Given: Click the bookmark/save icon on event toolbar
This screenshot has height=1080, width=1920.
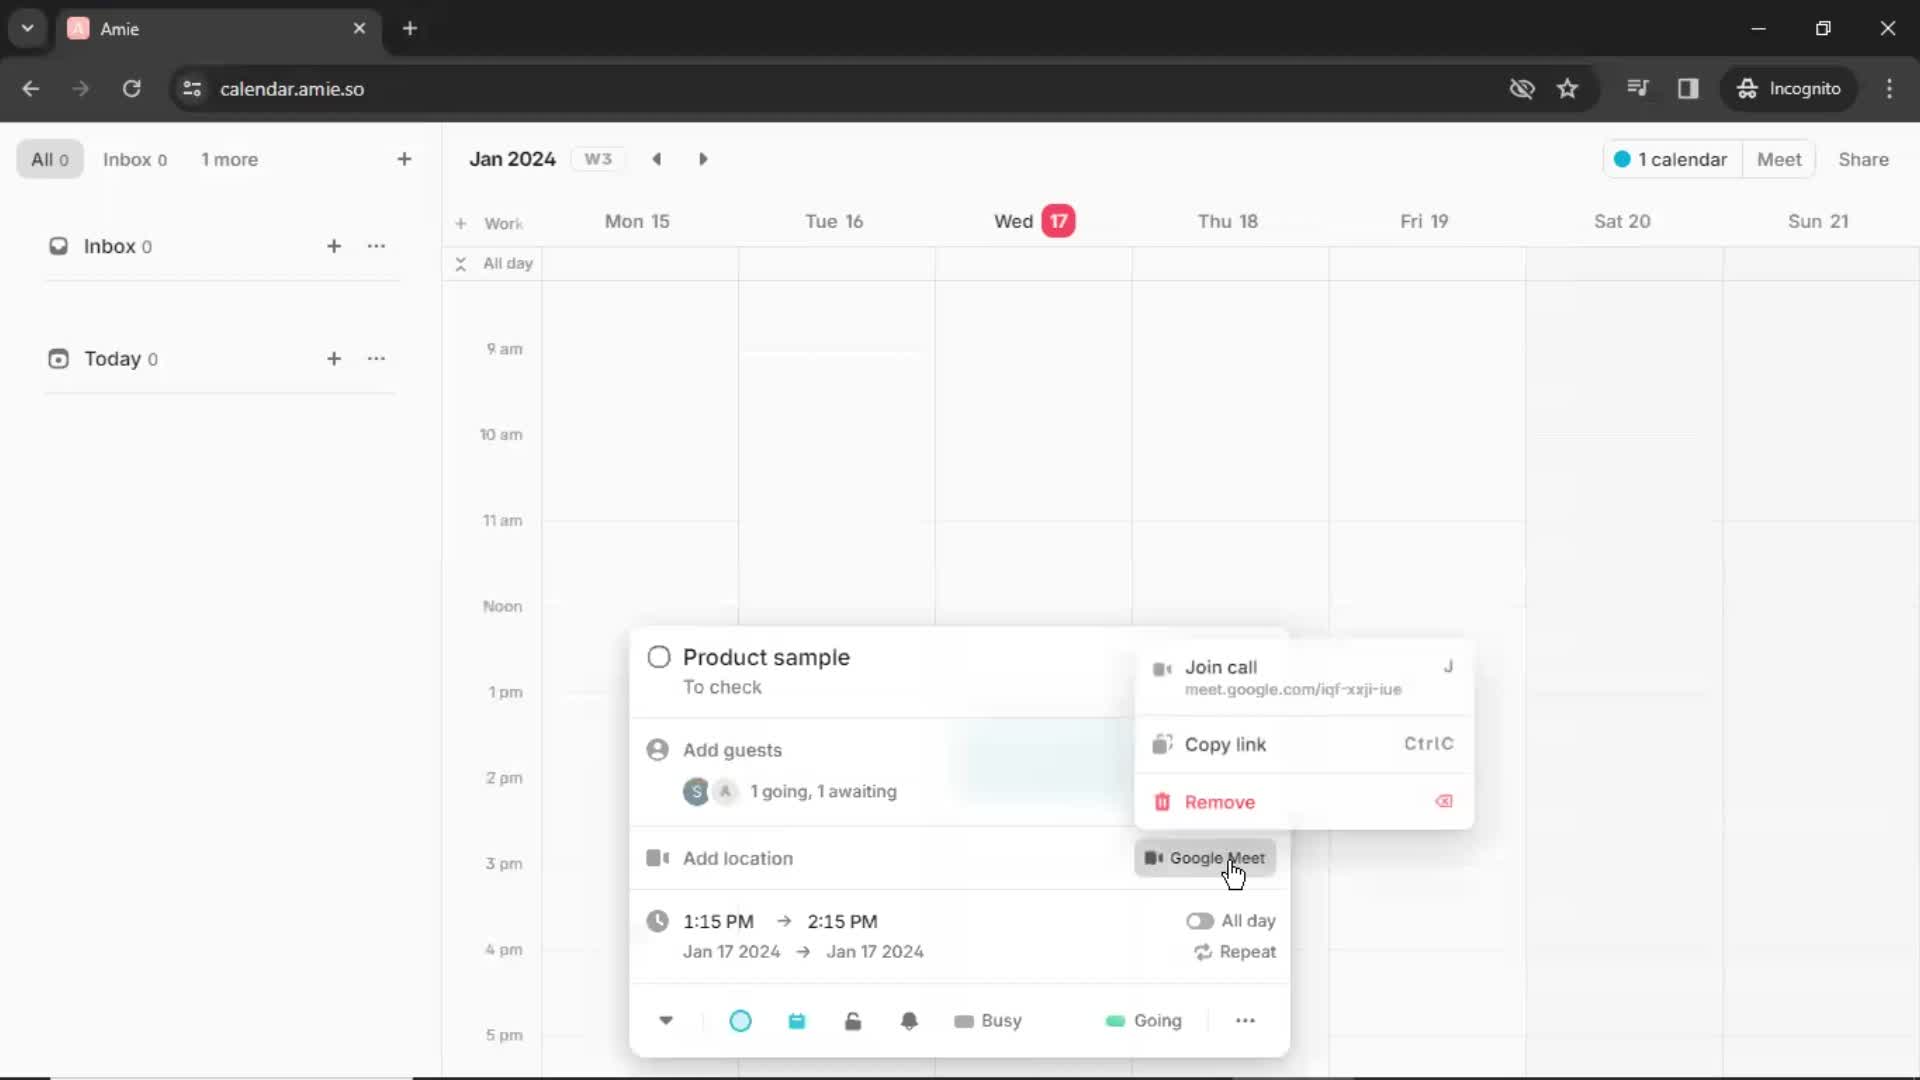Looking at the screenshot, I should coord(798,1021).
